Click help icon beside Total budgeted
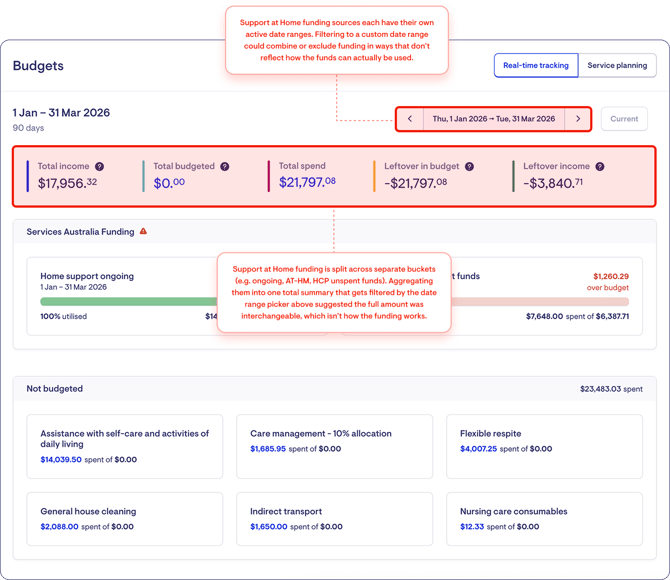The height and width of the screenshot is (580, 670). [x=224, y=167]
